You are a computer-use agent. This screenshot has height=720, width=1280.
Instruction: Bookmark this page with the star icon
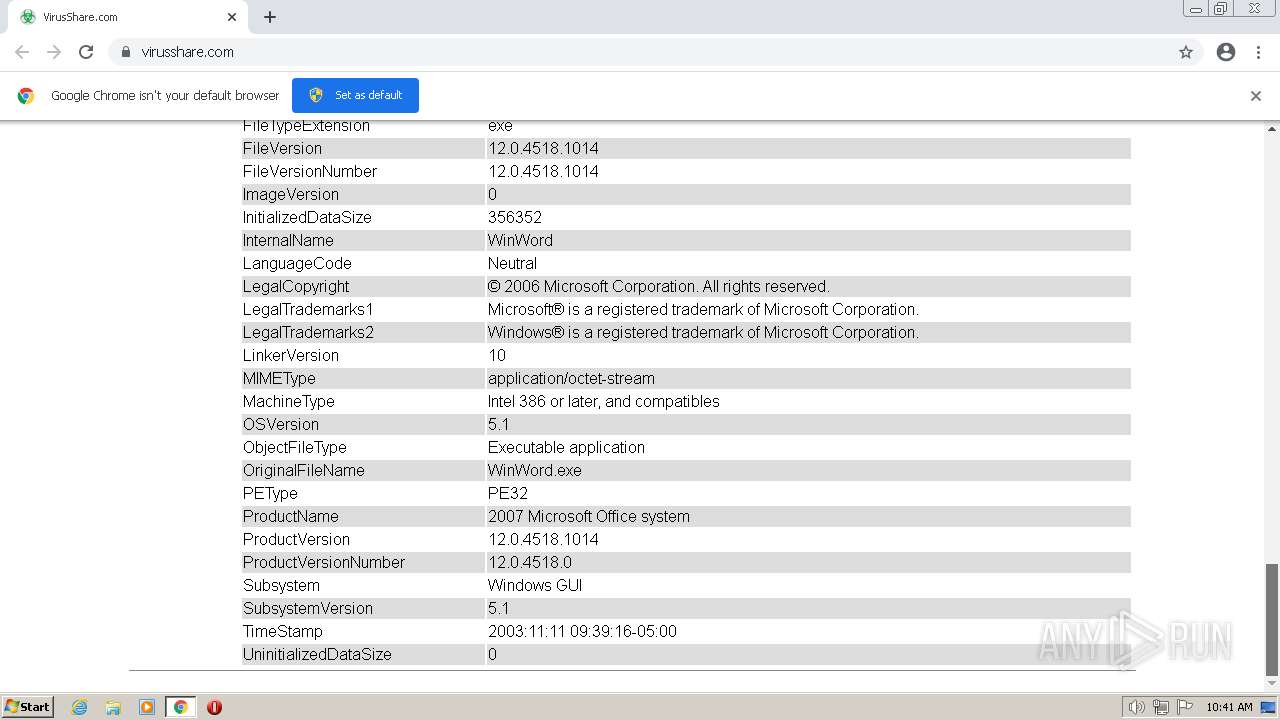[1186, 52]
